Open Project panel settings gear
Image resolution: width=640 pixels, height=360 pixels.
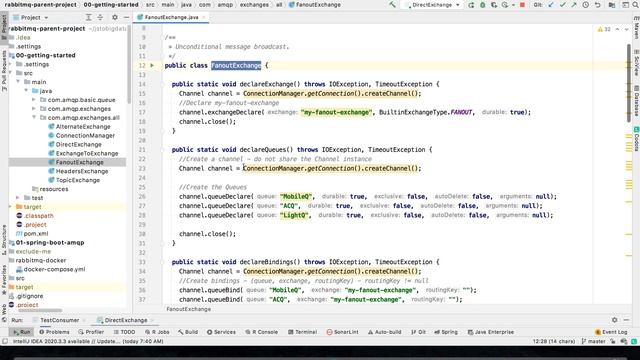(x=115, y=18)
